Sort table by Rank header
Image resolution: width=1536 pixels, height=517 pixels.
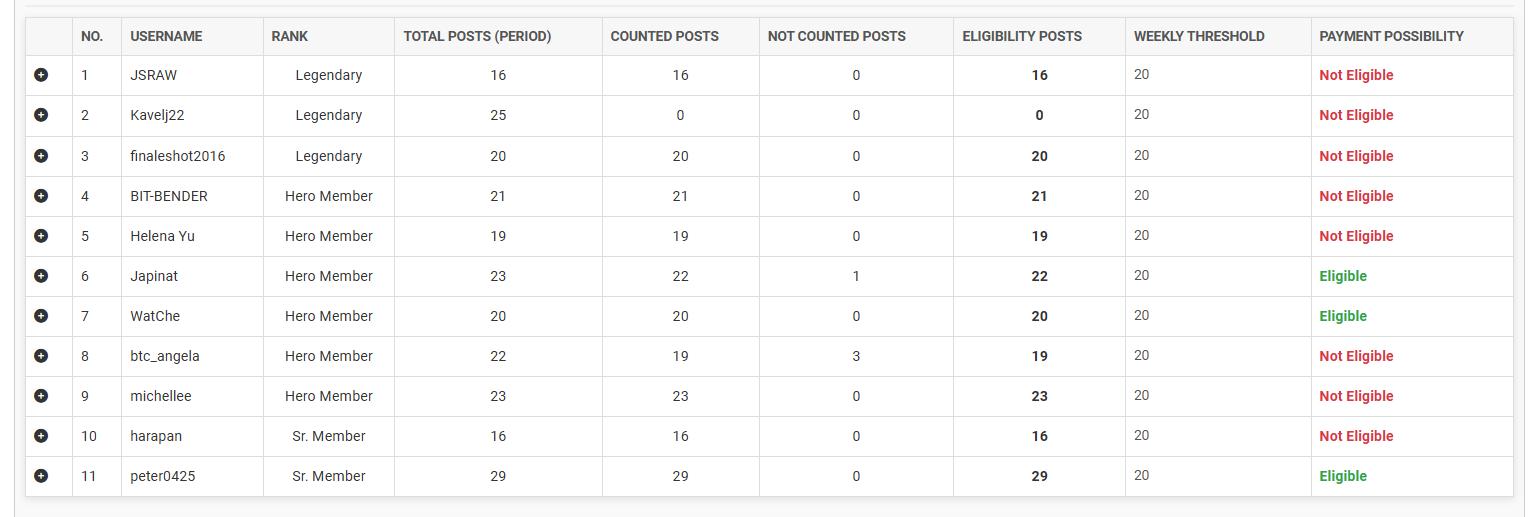click(x=328, y=36)
